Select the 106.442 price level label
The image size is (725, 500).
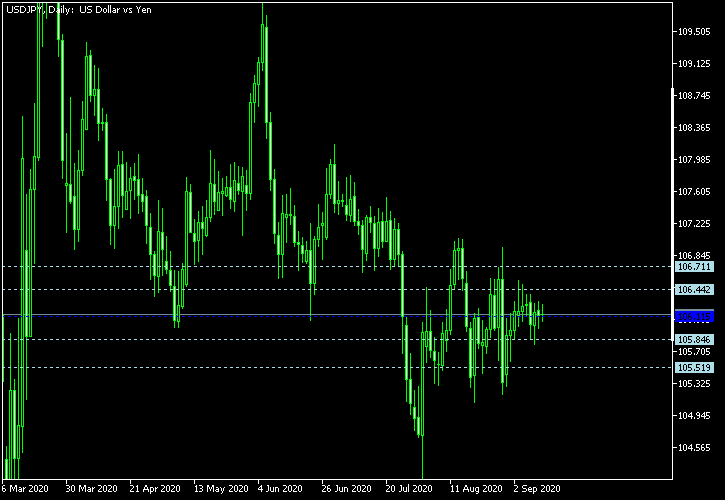pos(694,290)
